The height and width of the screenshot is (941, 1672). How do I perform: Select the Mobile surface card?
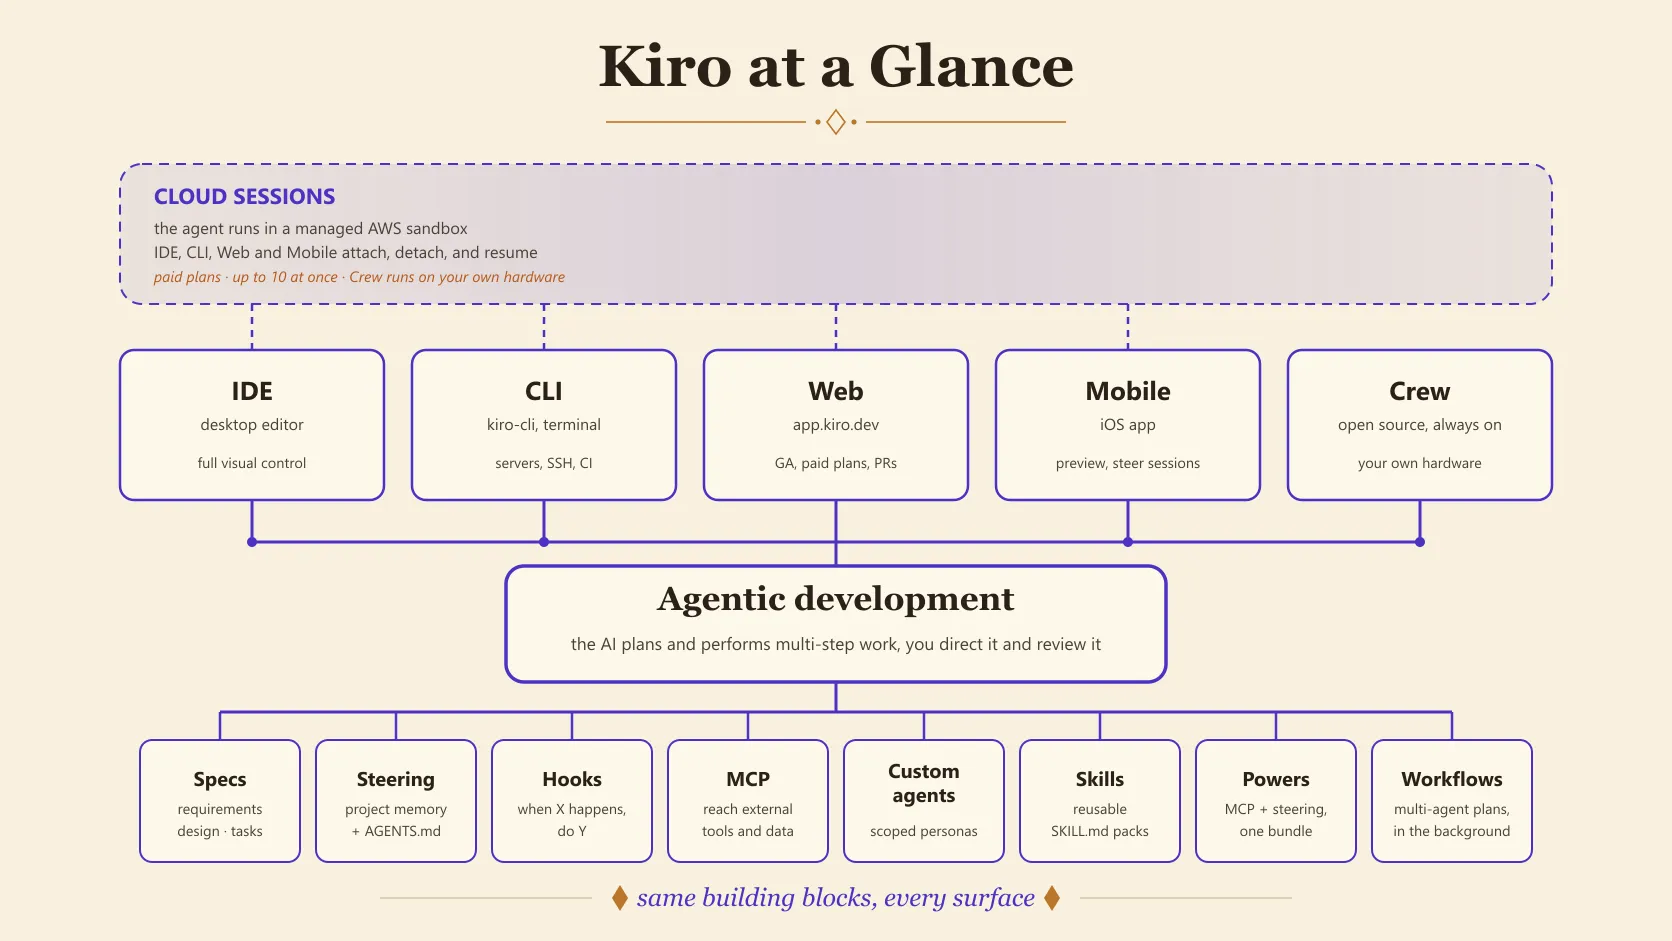coord(1128,425)
